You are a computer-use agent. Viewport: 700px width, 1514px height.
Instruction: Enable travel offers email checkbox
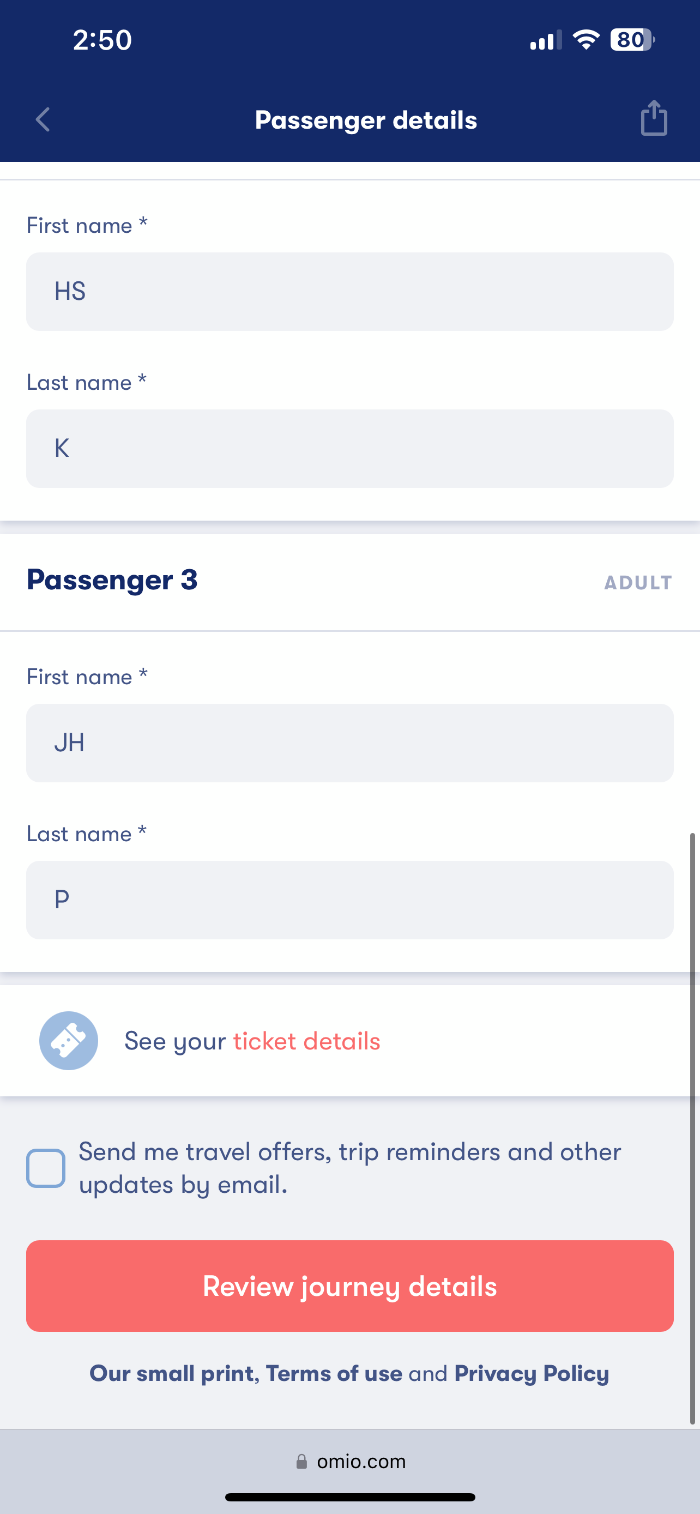point(46,1168)
